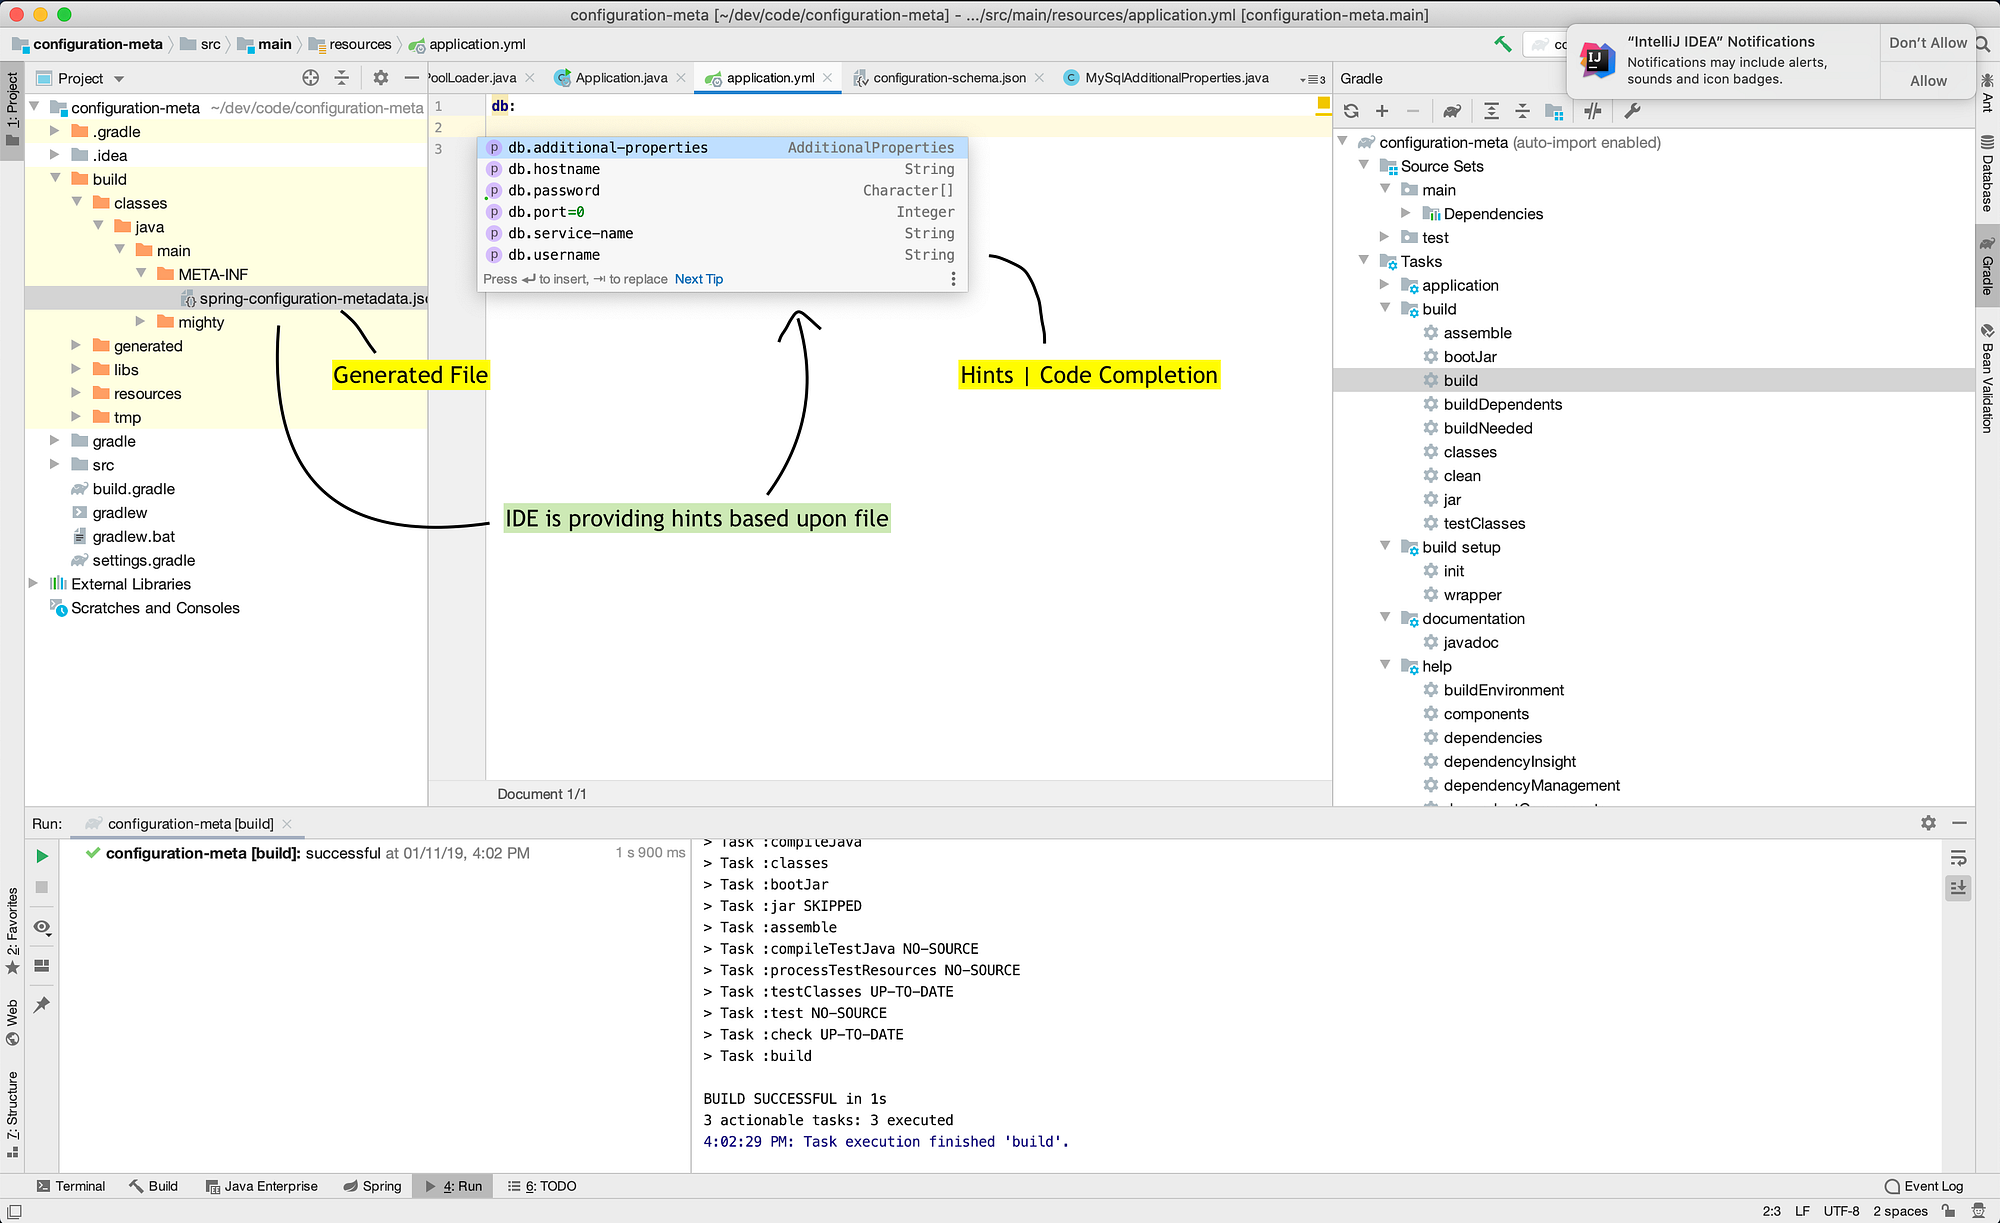Open the Structure side tool window
2000x1223 pixels.
pyautogui.click(x=12, y=1113)
